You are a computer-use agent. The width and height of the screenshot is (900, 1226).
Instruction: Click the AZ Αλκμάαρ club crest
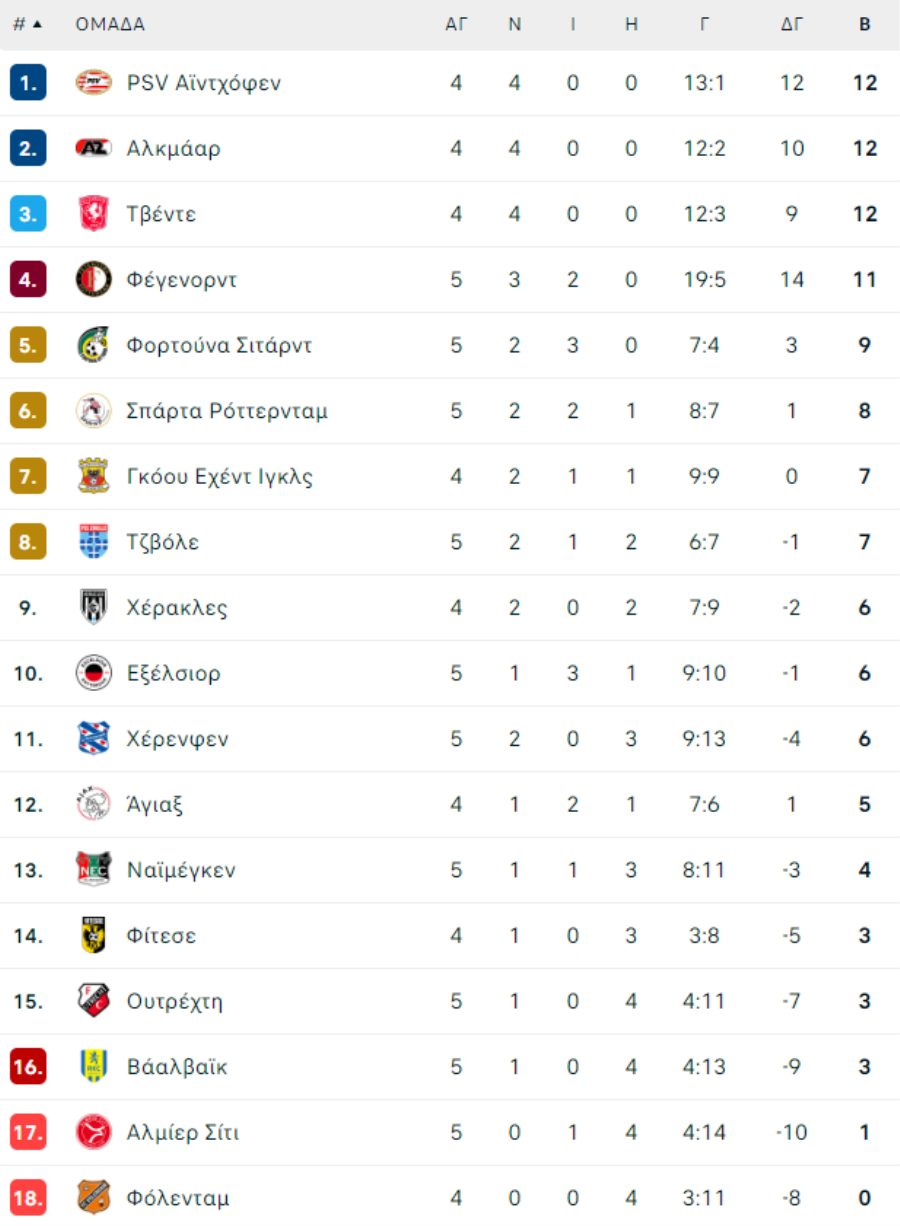click(x=94, y=148)
